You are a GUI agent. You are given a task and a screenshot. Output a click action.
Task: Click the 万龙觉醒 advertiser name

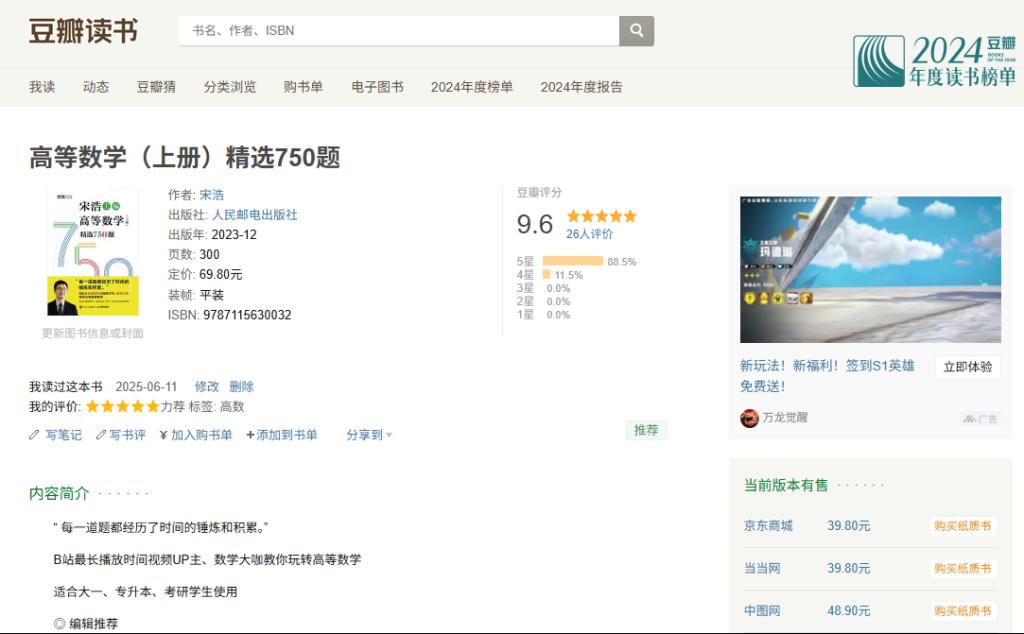[785, 417]
